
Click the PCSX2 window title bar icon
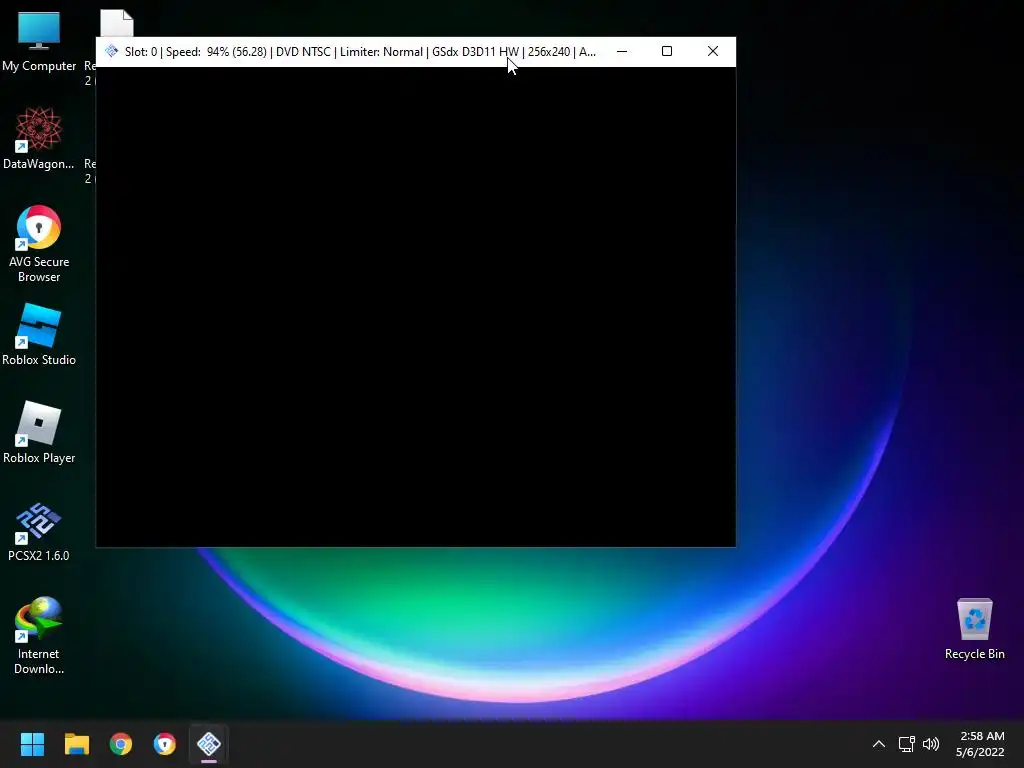[x=112, y=51]
